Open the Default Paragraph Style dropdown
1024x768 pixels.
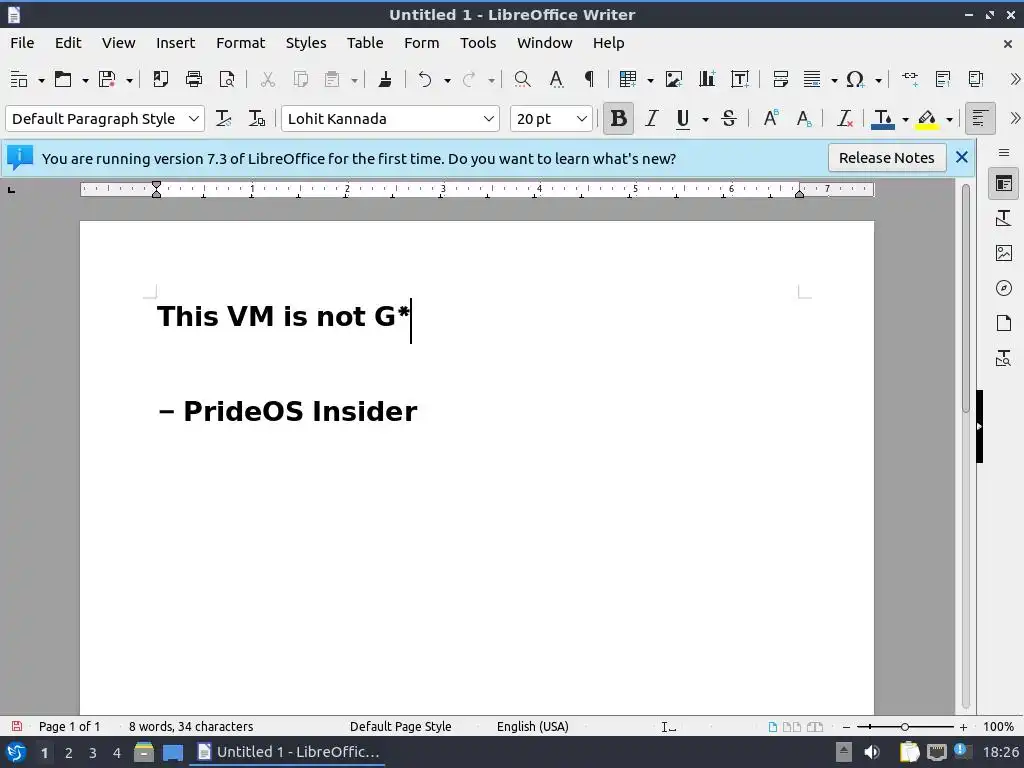coord(193,119)
